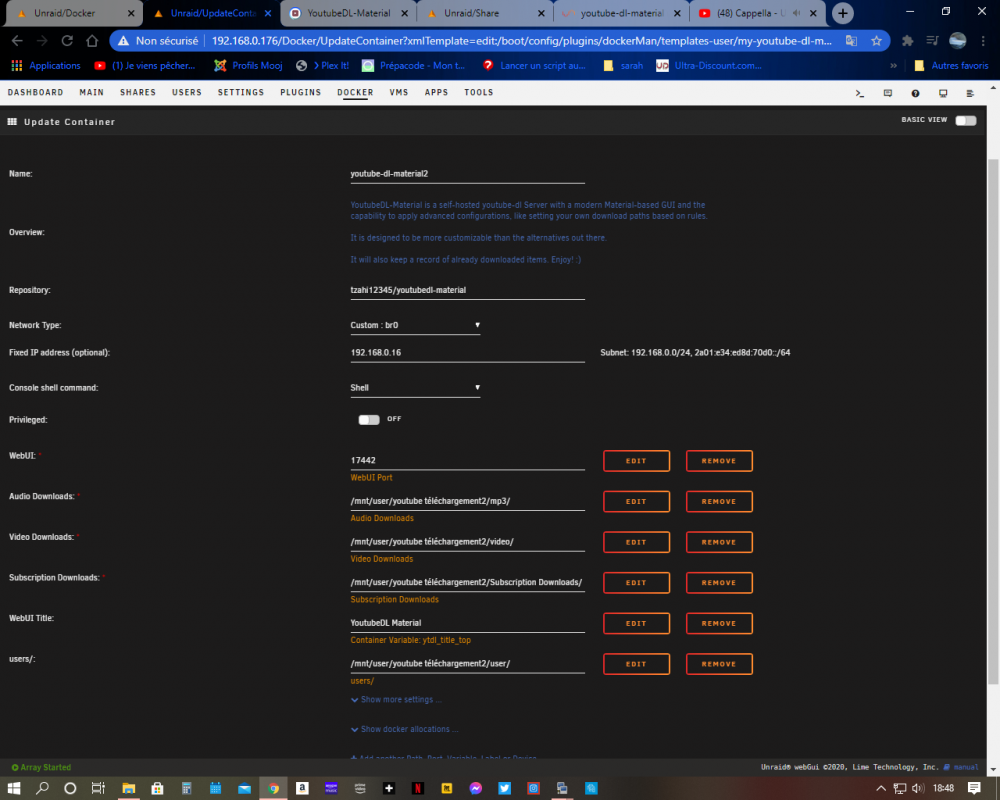Click the page vertical scrollbar
Viewport: 1000px width, 800px height.
pyautogui.click(x=994, y=421)
